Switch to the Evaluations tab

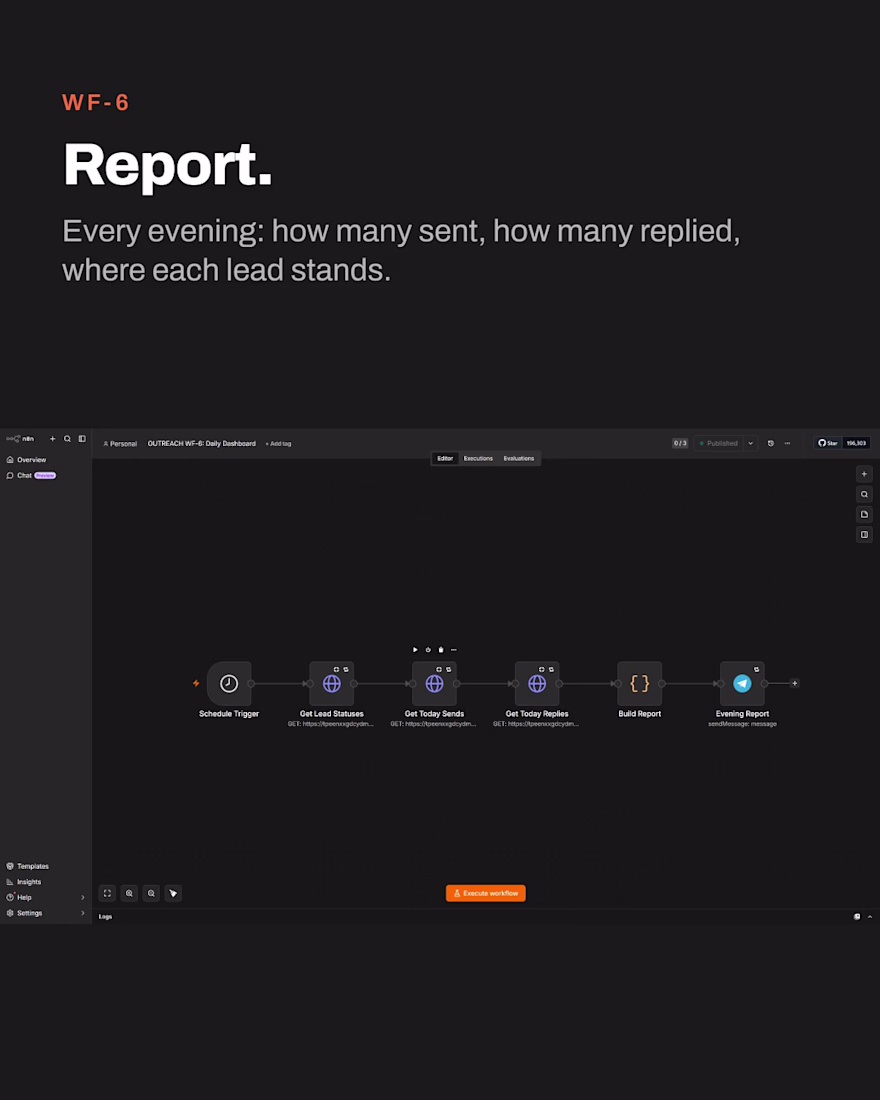click(x=519, y=458)
